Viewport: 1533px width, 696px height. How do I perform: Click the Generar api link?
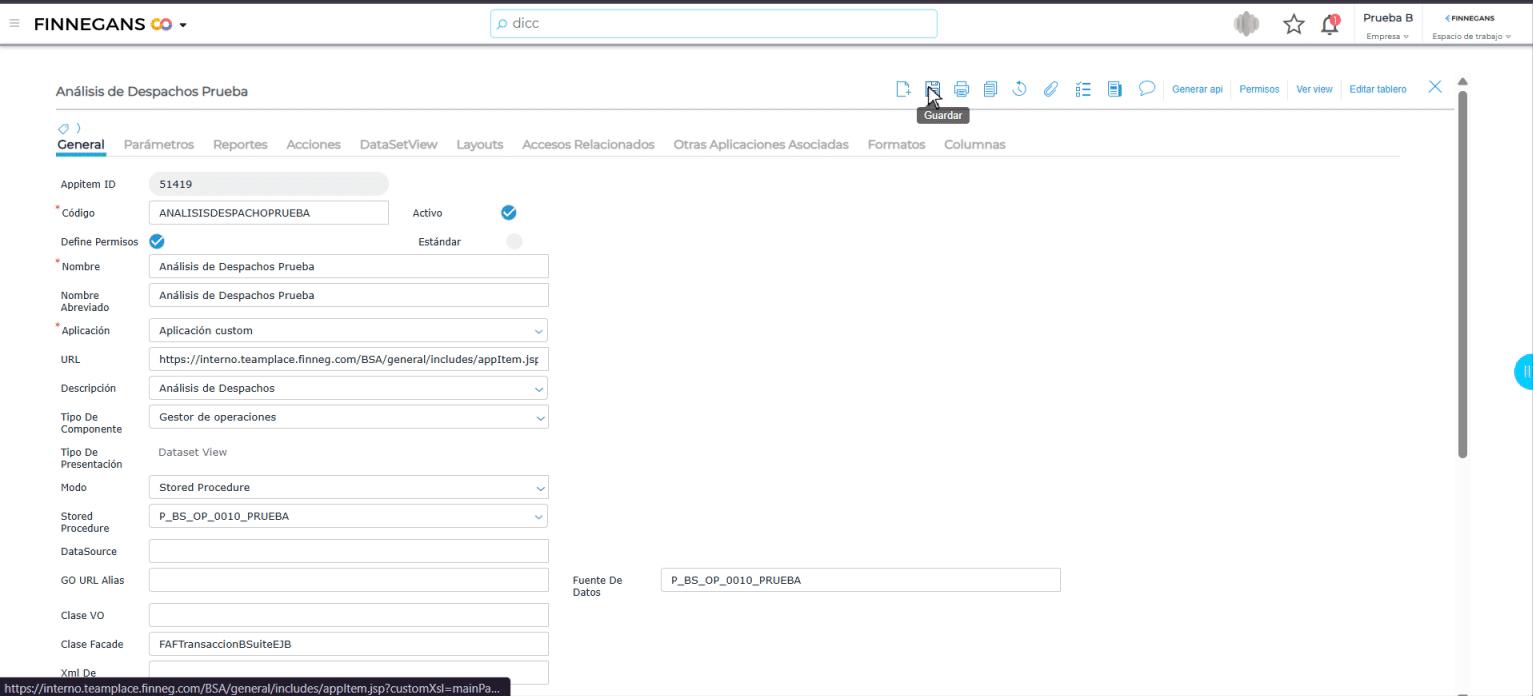point(1197,89)
